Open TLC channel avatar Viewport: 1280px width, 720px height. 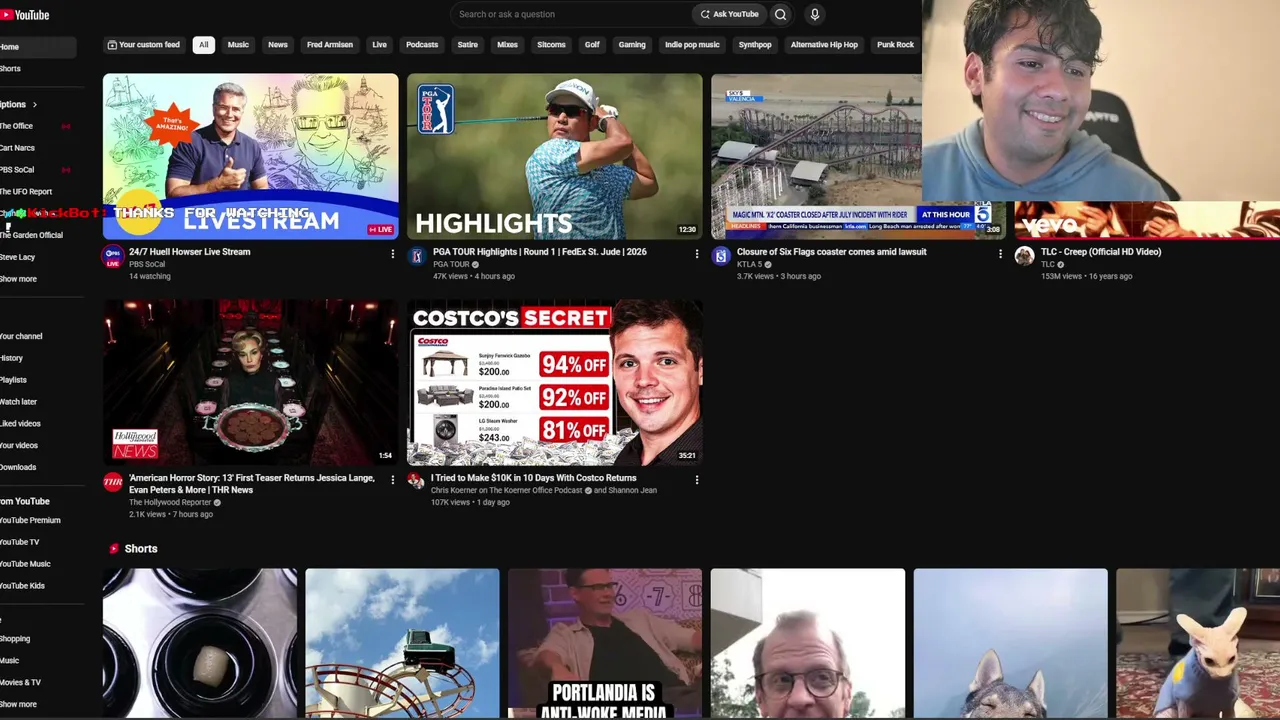tap(1025, 256)
